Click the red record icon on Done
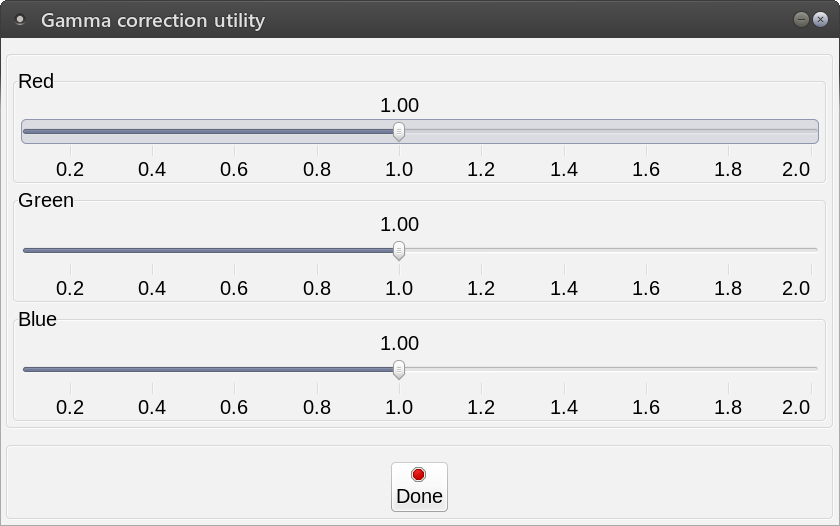This screenshot has width=840, height=526. point(419,474)
